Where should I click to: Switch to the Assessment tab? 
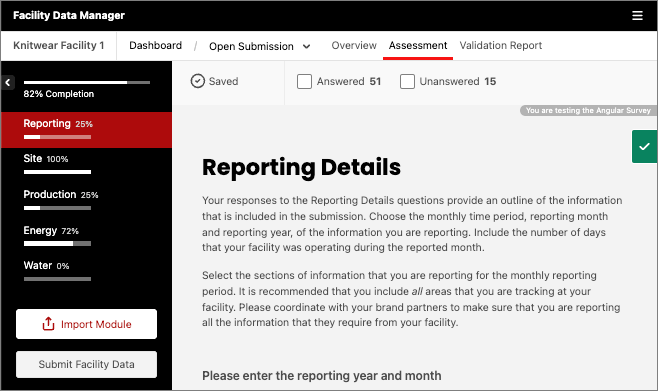[418, 45]
